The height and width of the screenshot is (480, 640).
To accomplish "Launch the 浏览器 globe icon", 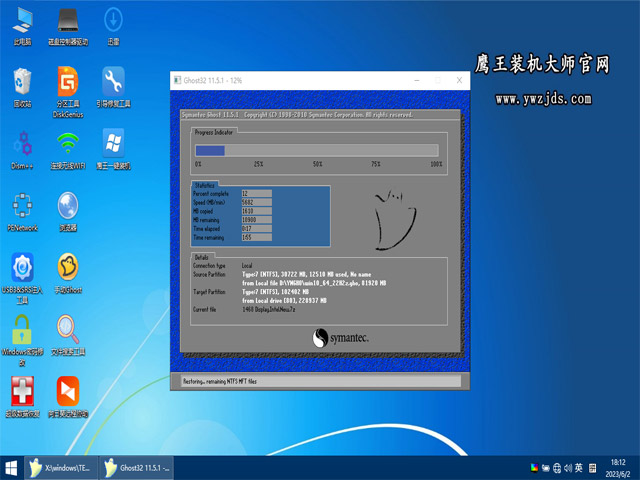I will [x=68, y=212].
